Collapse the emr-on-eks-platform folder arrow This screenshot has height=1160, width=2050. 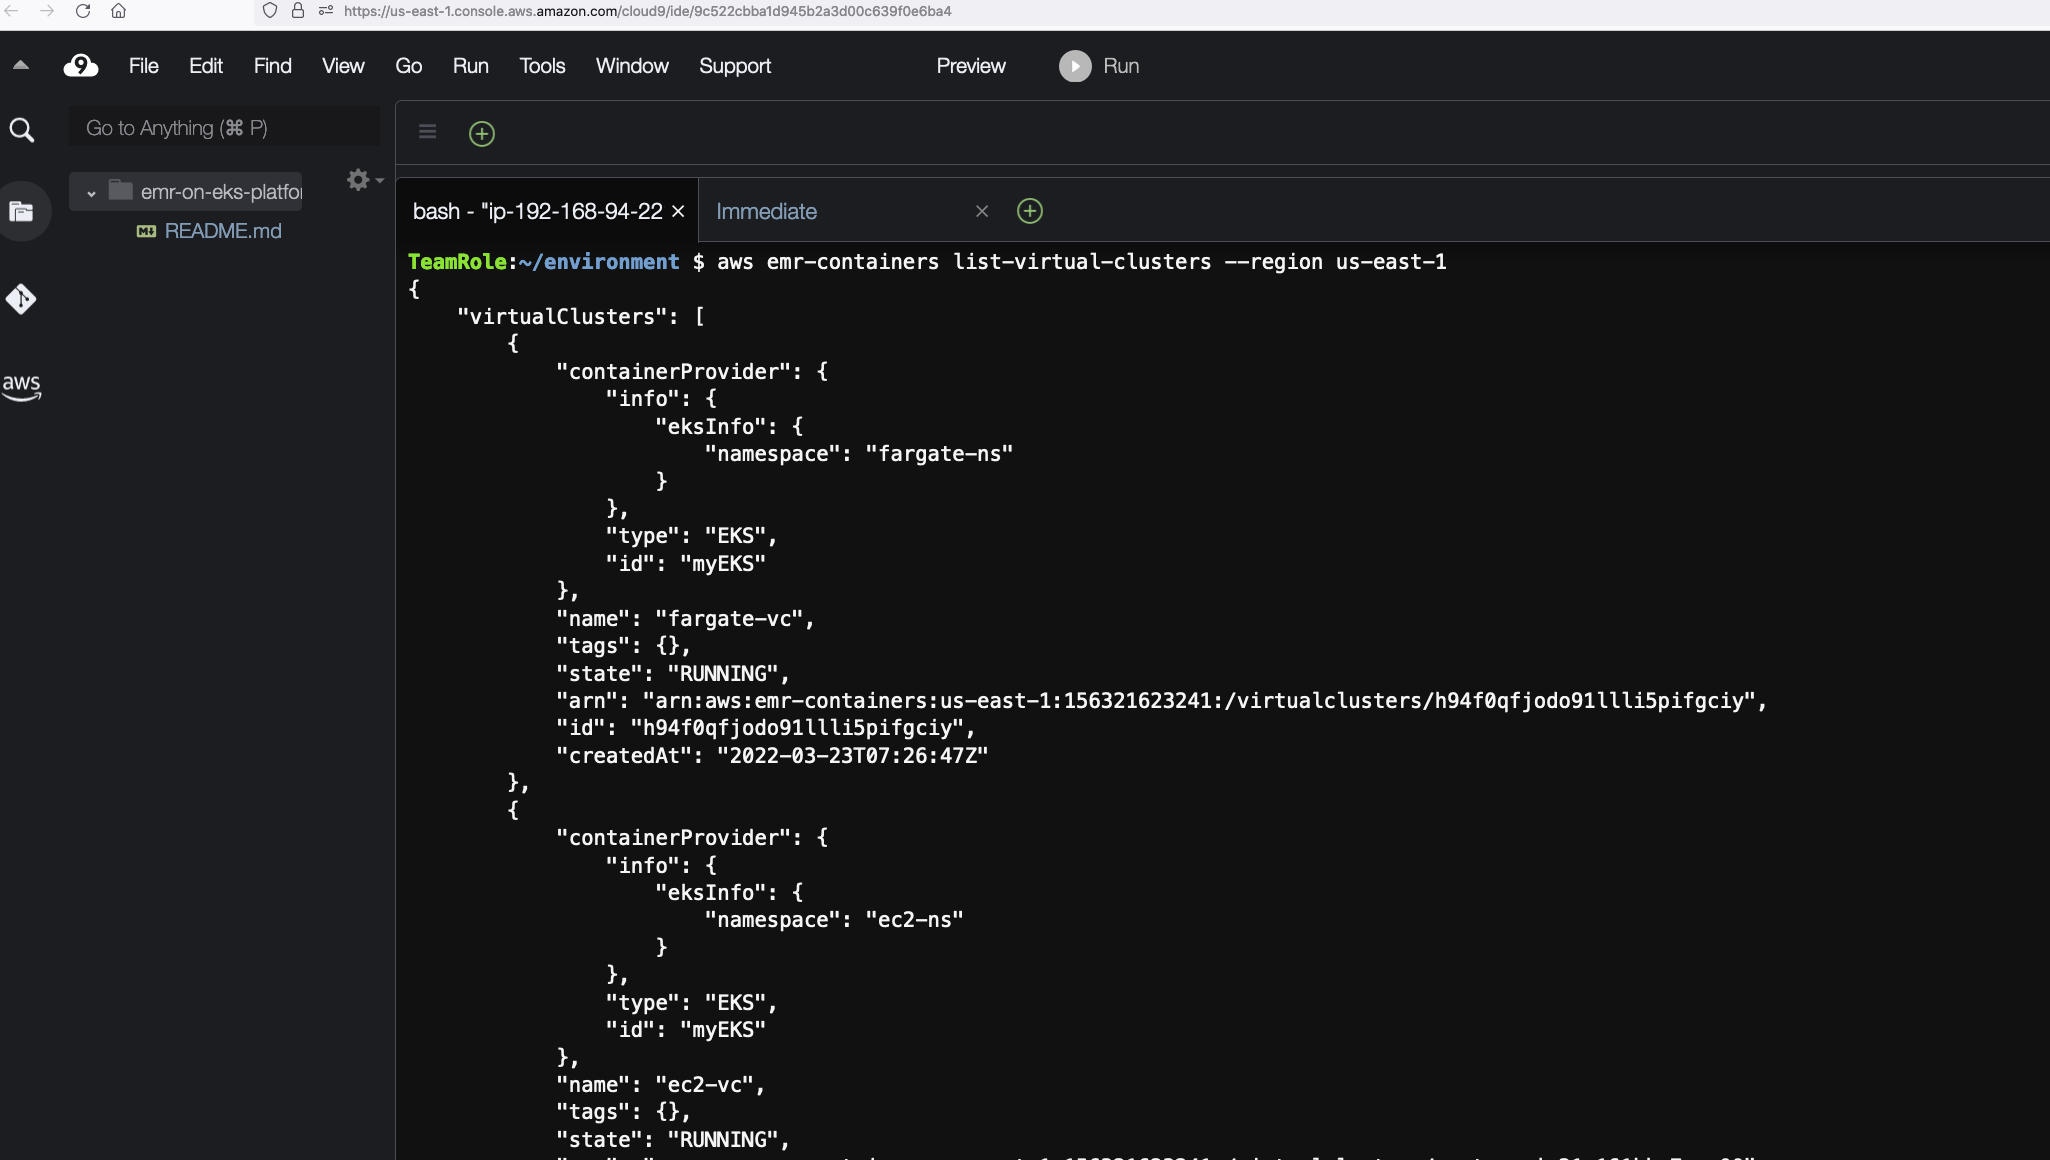(91, 193)
